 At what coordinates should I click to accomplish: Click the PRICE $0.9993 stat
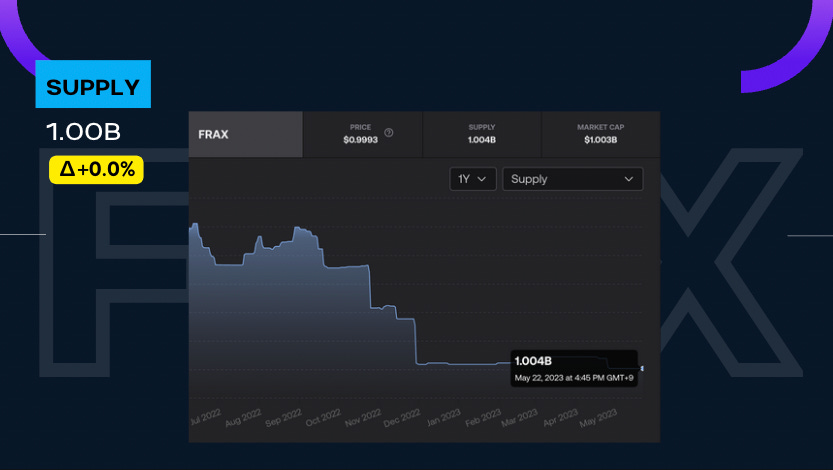click(x=361, y=134)
